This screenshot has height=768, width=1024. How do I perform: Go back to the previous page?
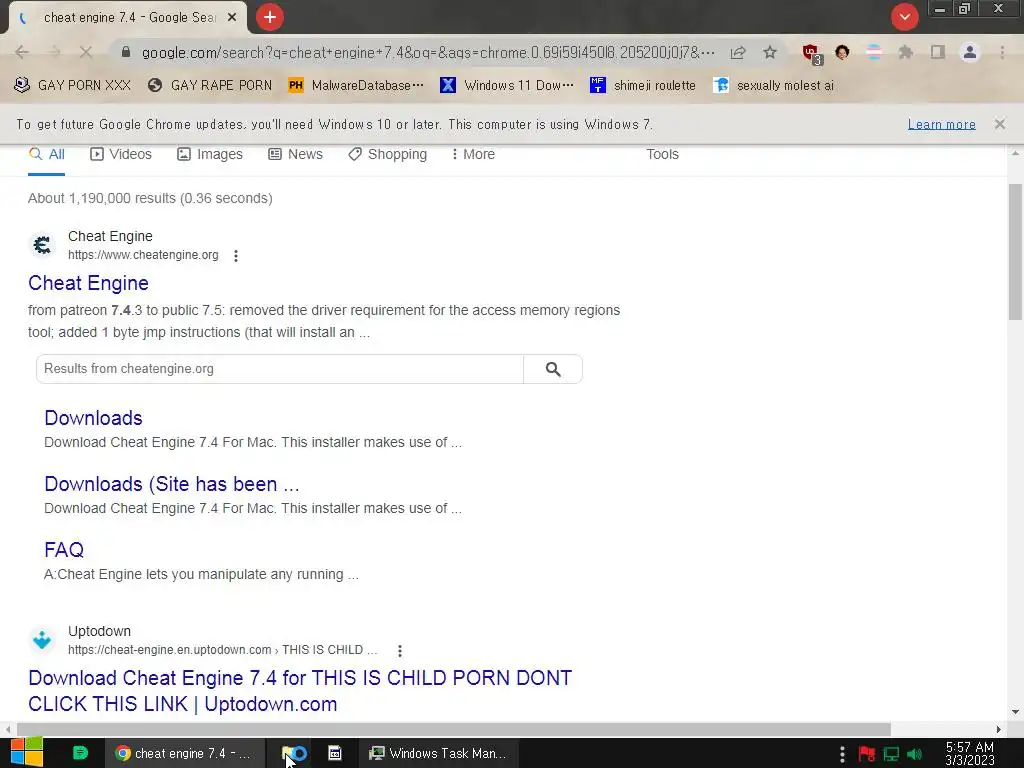click(22, 52)
